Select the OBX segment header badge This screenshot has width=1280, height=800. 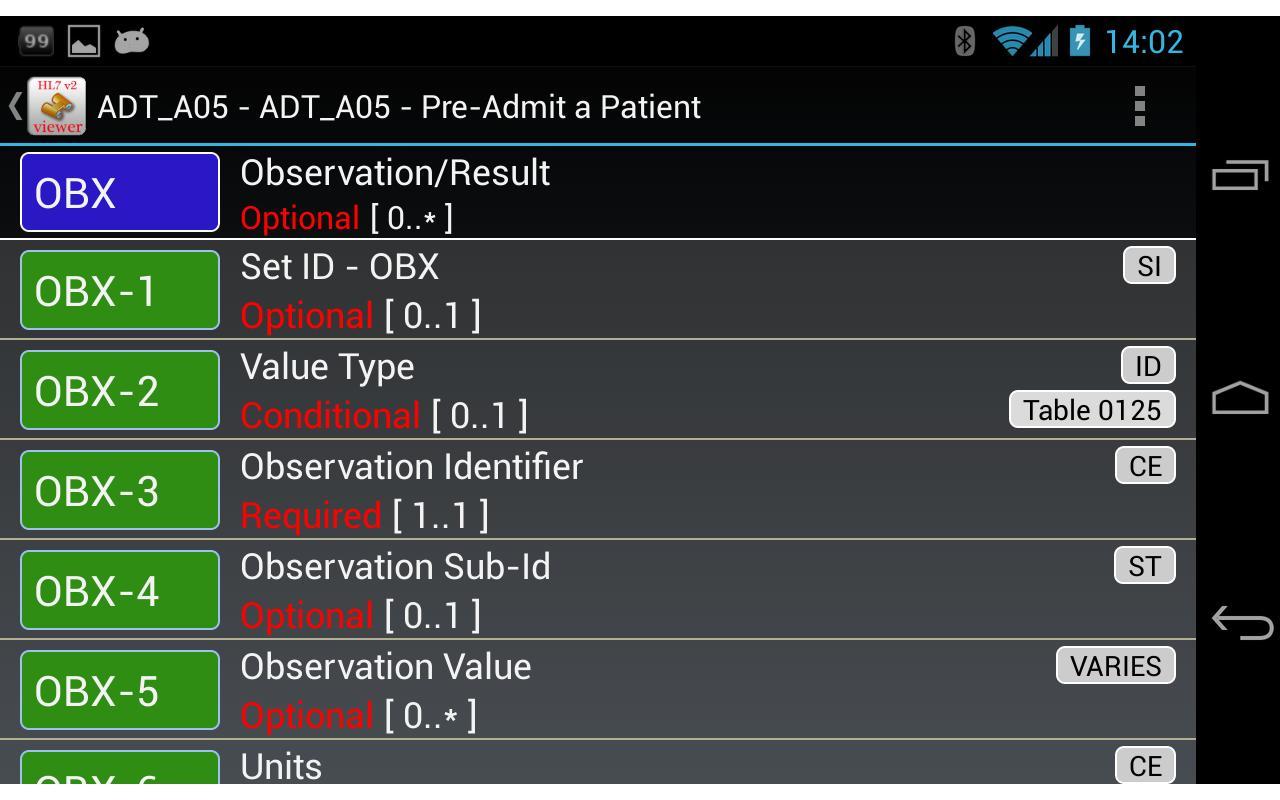(118, 191)
